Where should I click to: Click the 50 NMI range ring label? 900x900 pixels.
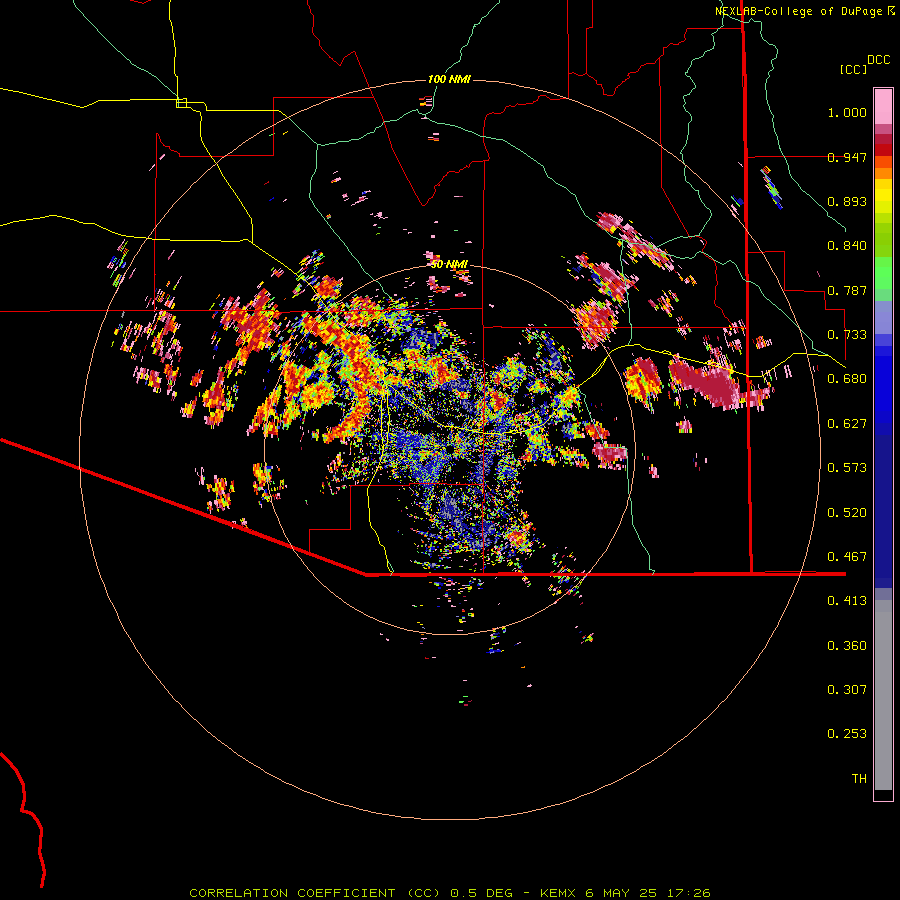[449, 264]
